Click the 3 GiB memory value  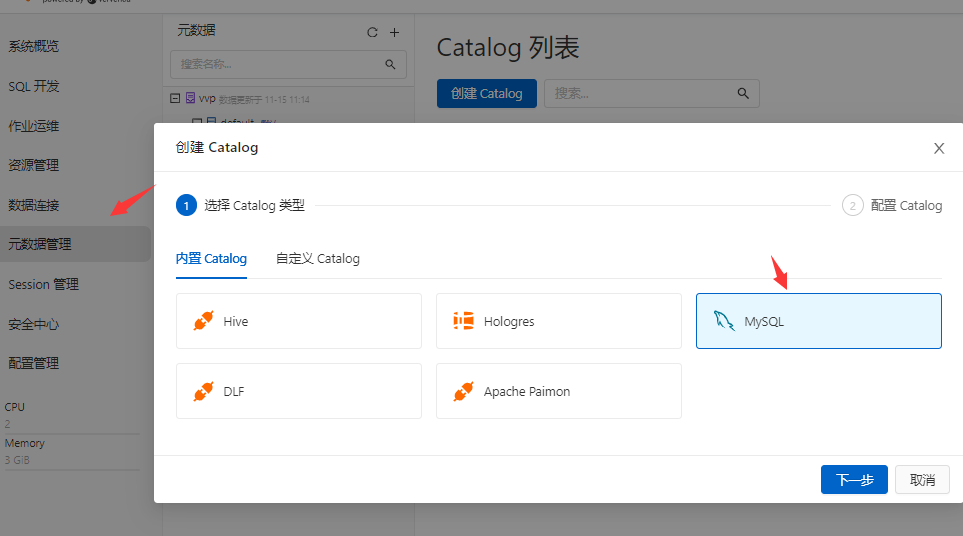coord(17,460)
